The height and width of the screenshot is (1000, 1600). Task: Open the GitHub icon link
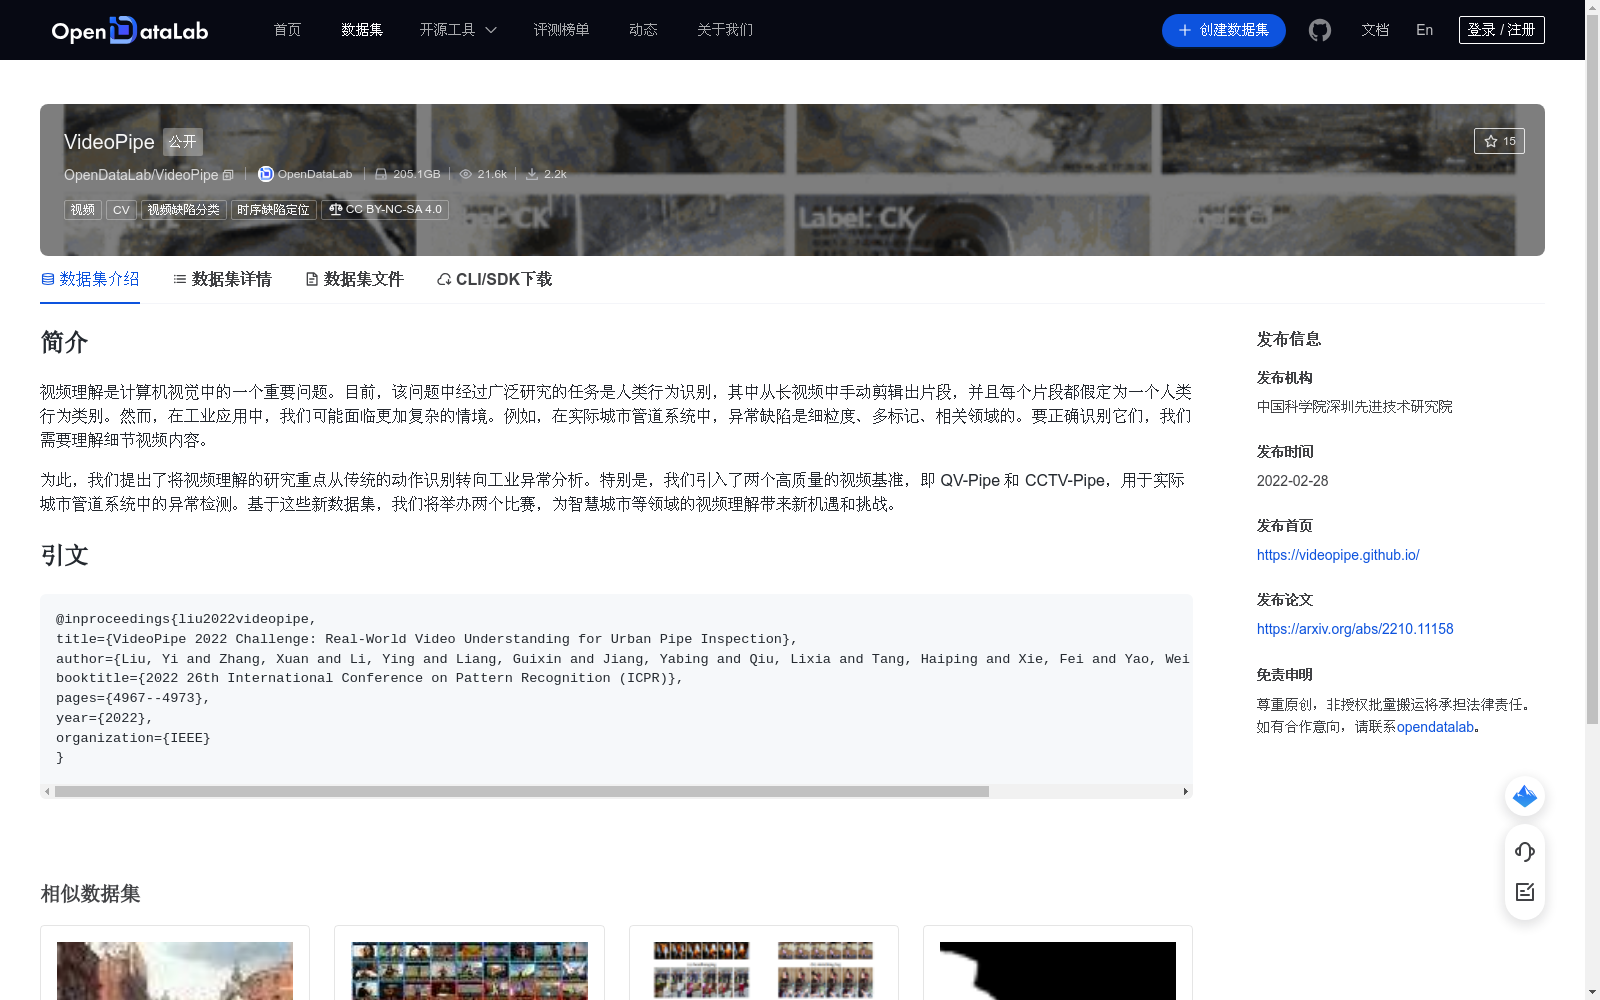pos(1320,30)
